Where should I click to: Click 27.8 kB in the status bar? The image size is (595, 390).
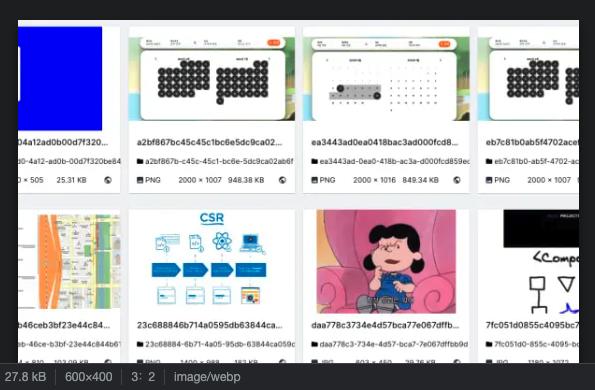coord(25,377)
